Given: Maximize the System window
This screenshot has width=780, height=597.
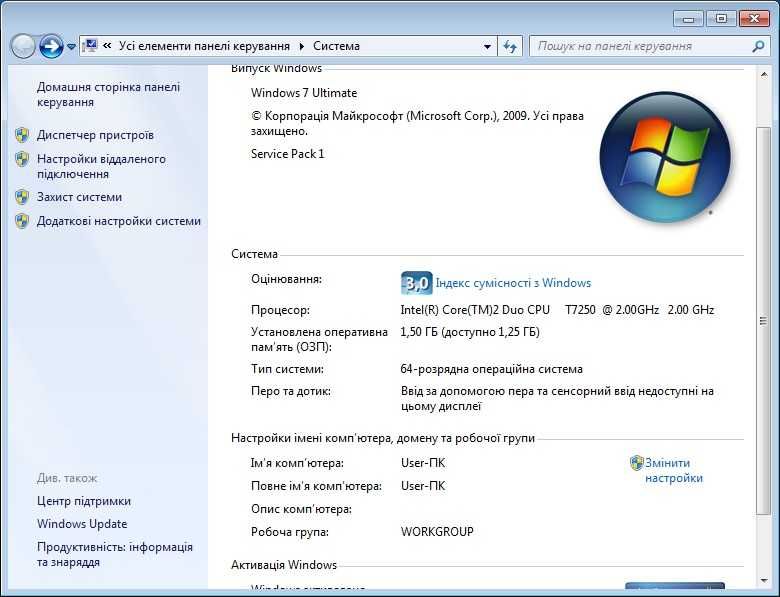Looking at the screenshot, I should (x=721, y=19).
